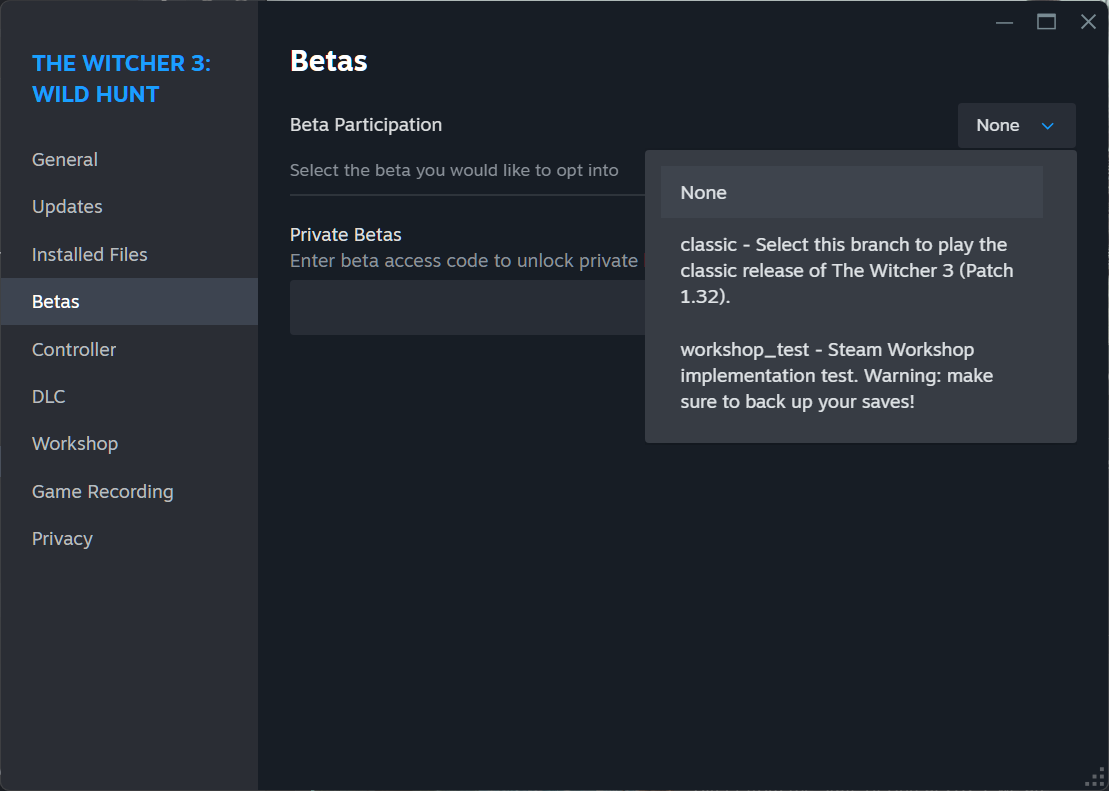The height and width of the screenshot is (791, 1109).
Task: Open the Workshop section
Action: (129, 444)
